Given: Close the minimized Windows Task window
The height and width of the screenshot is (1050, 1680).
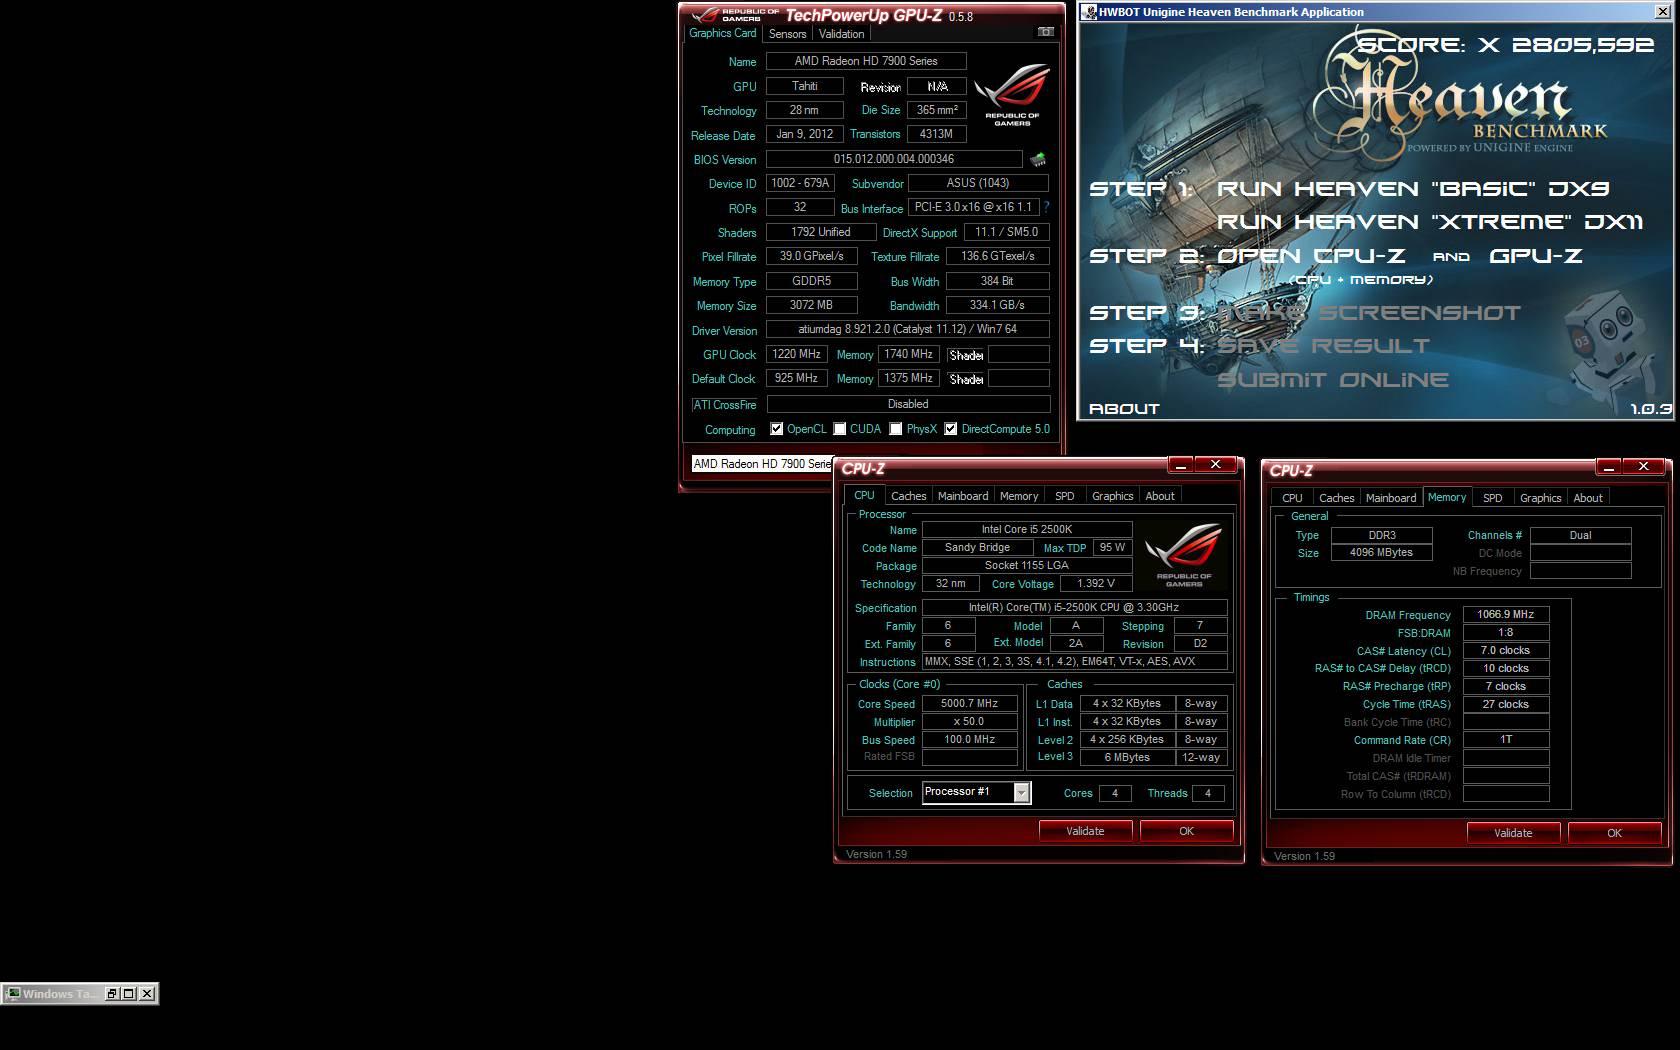Looking at the screenshot, I should click(x=147, y=993).
